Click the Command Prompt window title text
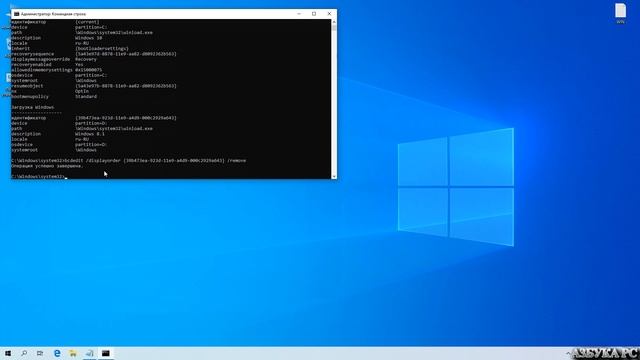This screenshot has height=360, width=640. [53, 14]
